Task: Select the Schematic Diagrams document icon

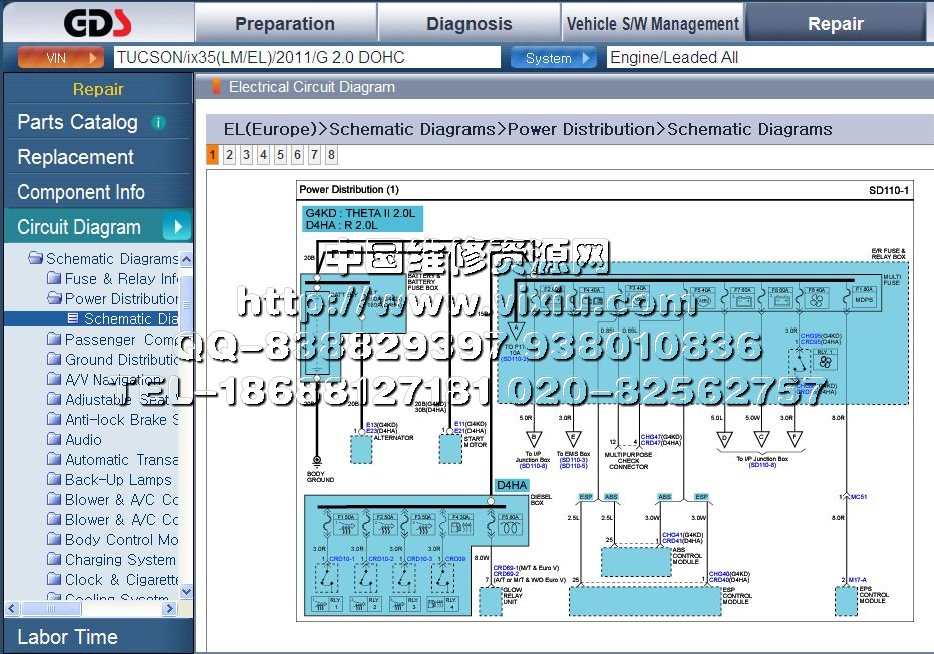Action: coord(73,318)
